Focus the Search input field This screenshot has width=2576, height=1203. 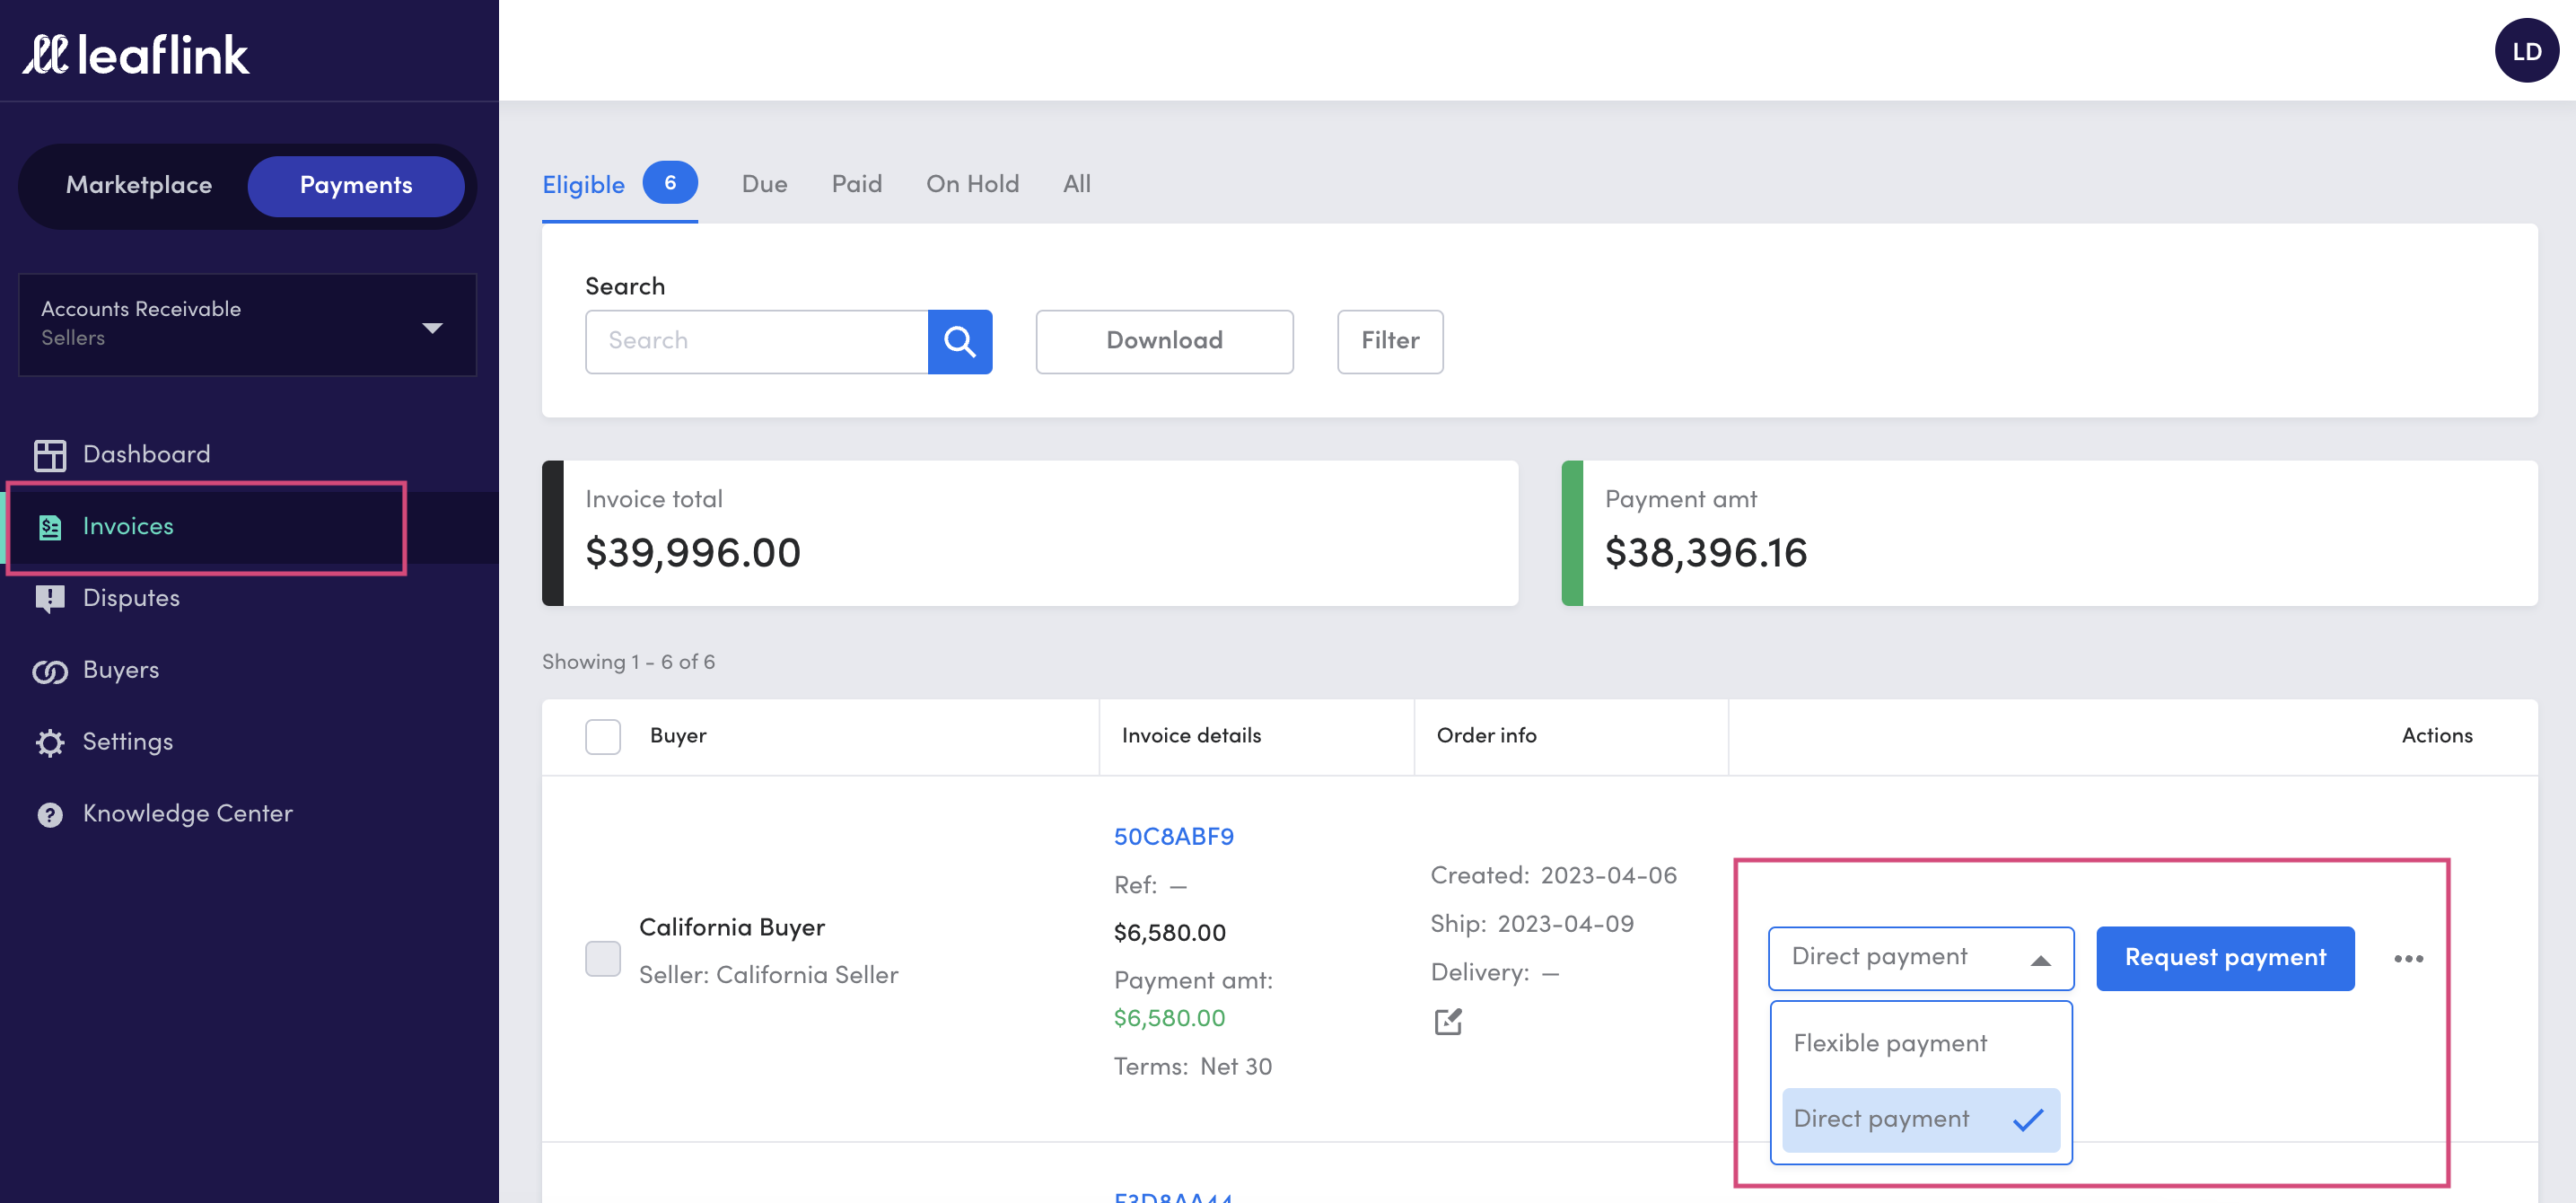coord(756,341)
